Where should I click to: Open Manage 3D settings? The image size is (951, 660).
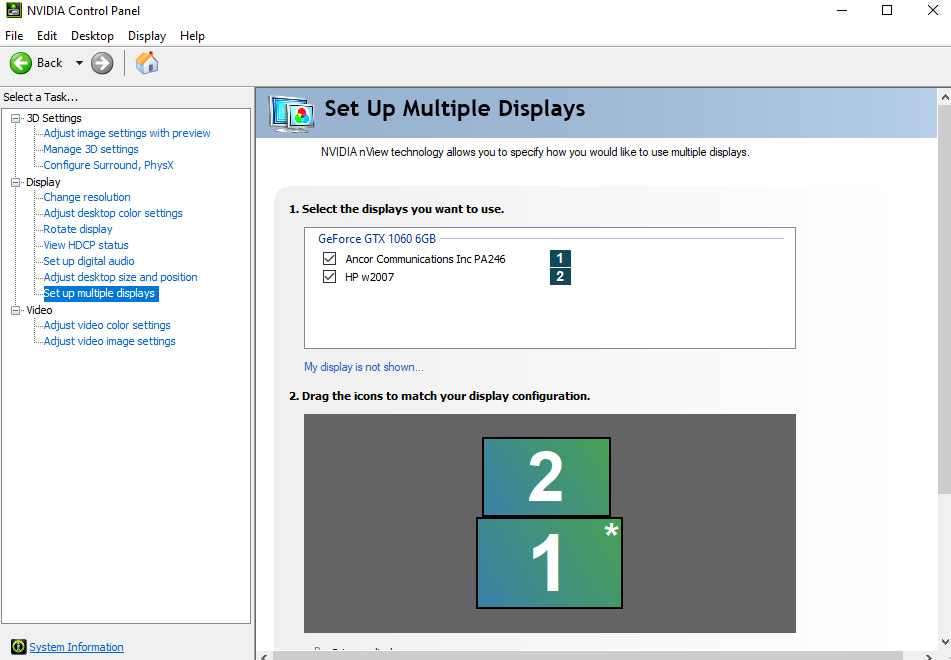click(x=91, y=149)
